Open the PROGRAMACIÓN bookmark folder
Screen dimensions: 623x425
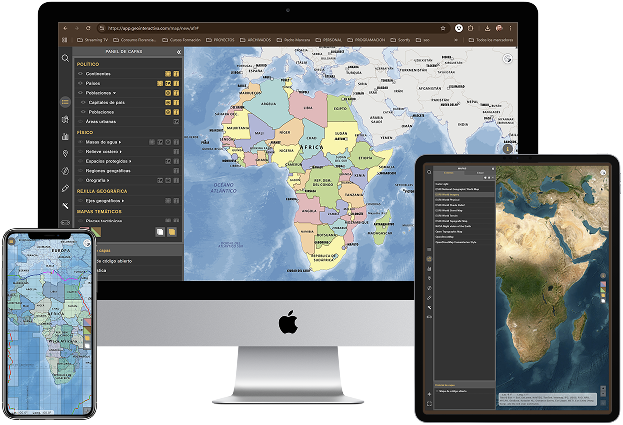[366, 40]
